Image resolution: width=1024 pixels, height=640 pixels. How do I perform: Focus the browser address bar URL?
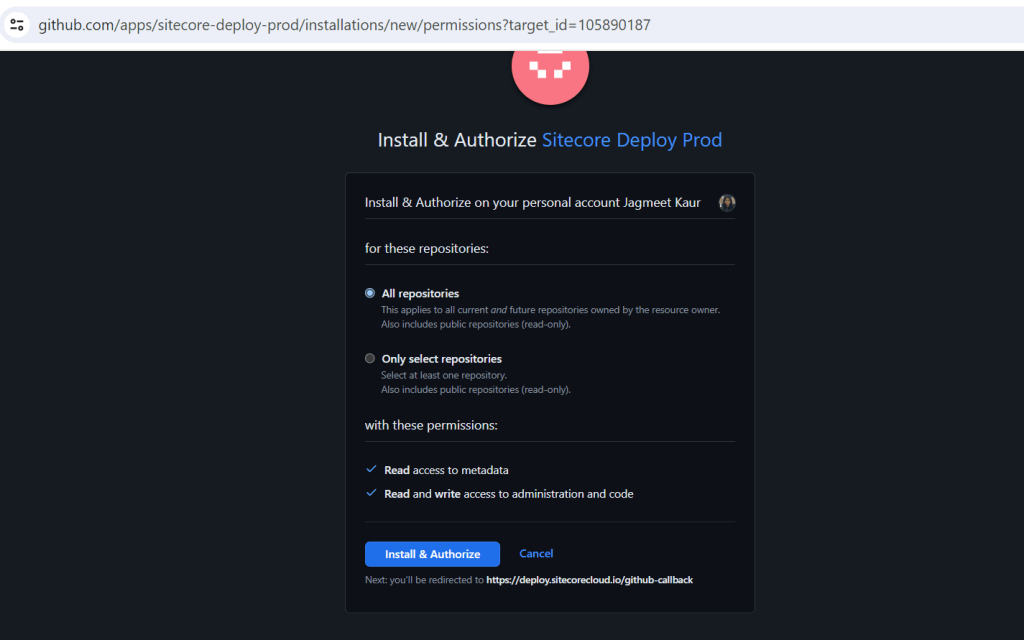tap(344, 25)
